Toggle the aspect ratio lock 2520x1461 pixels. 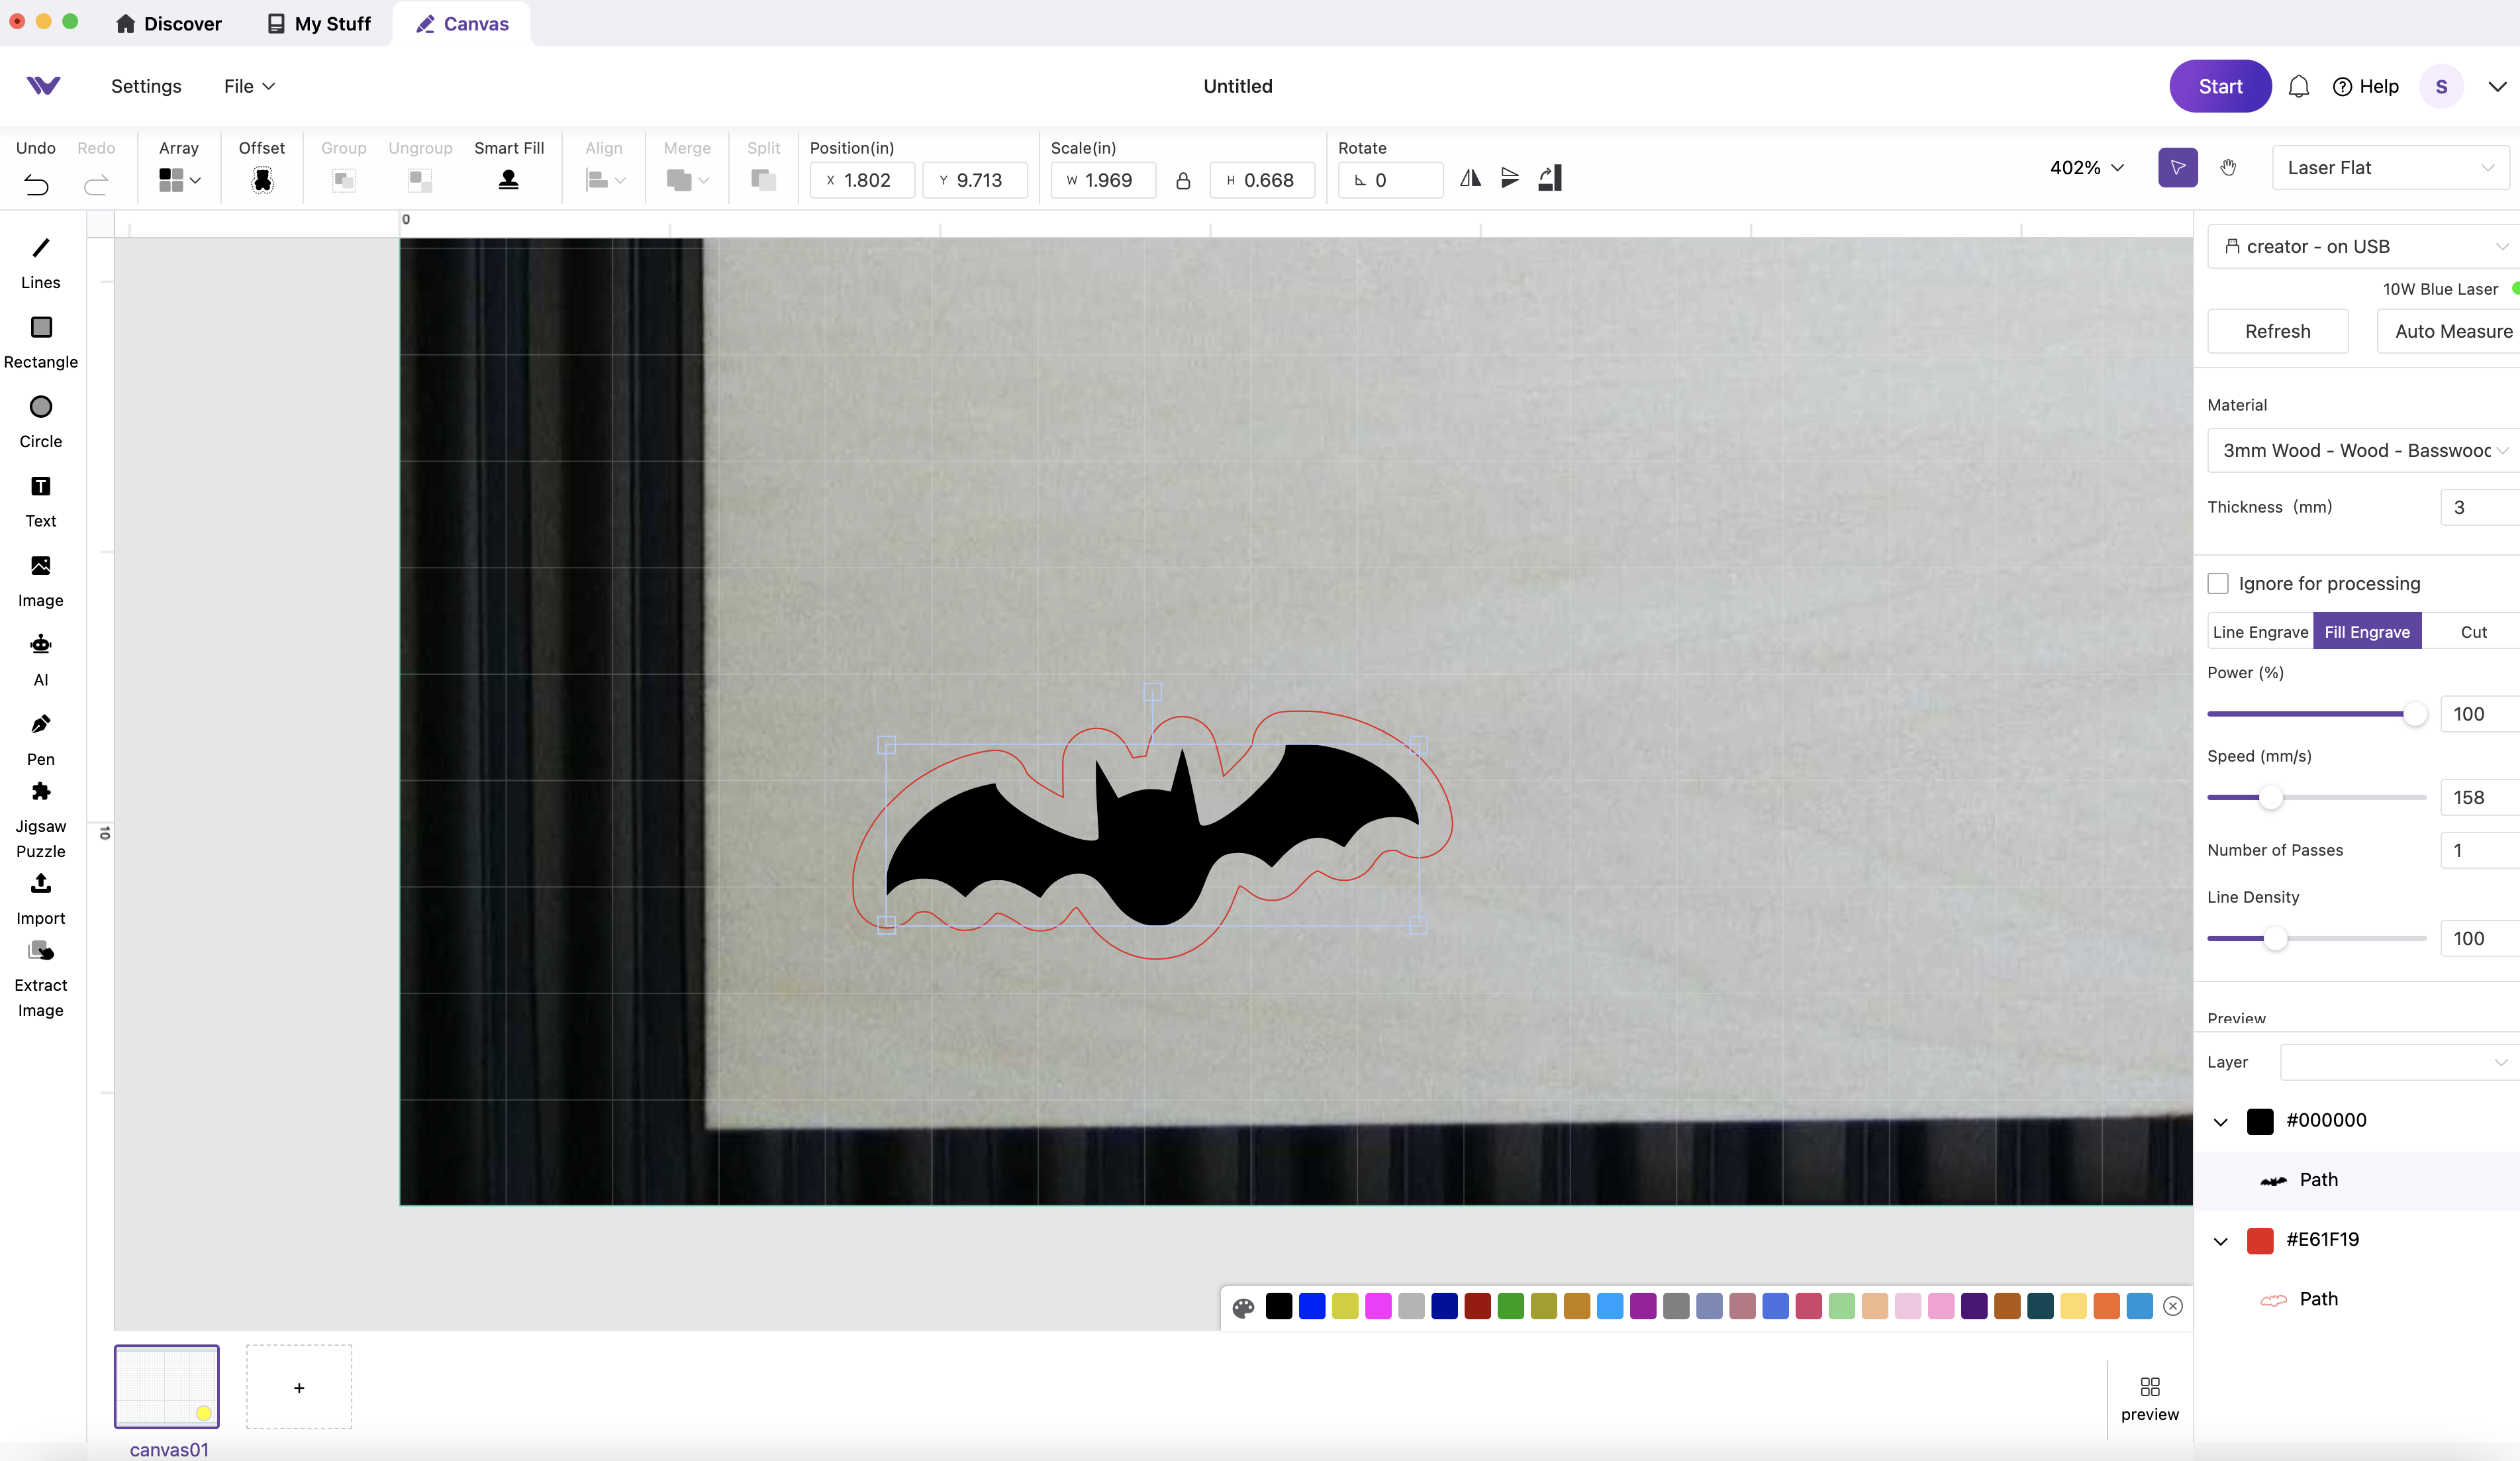click(1183, 180)
